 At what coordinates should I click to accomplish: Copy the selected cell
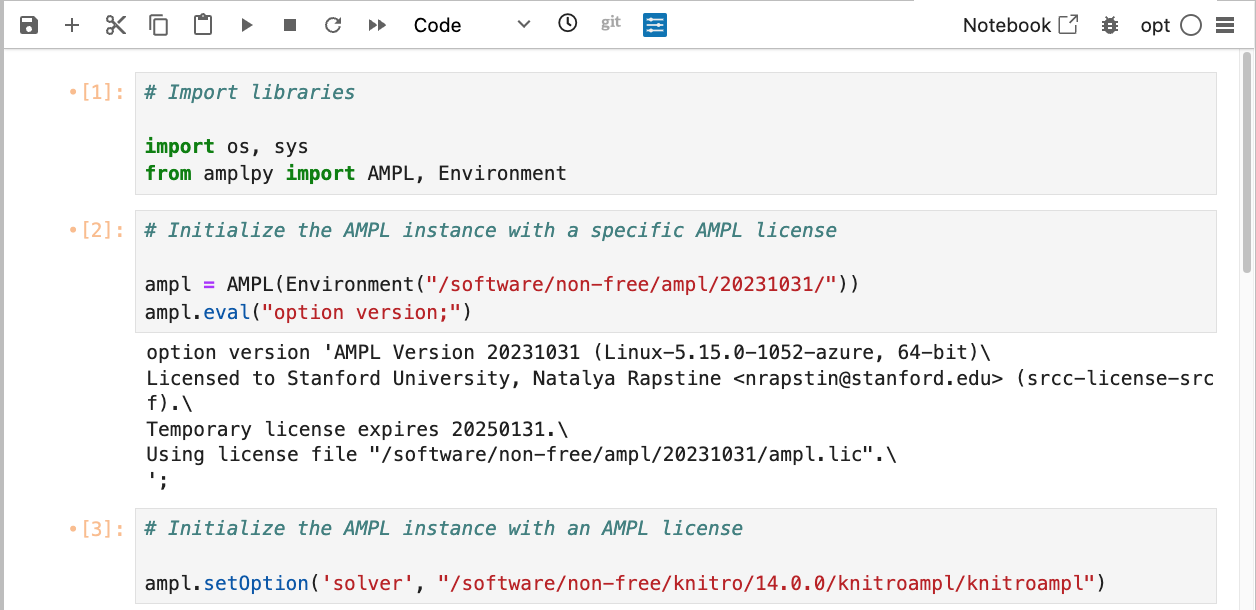tap(158, 24)
